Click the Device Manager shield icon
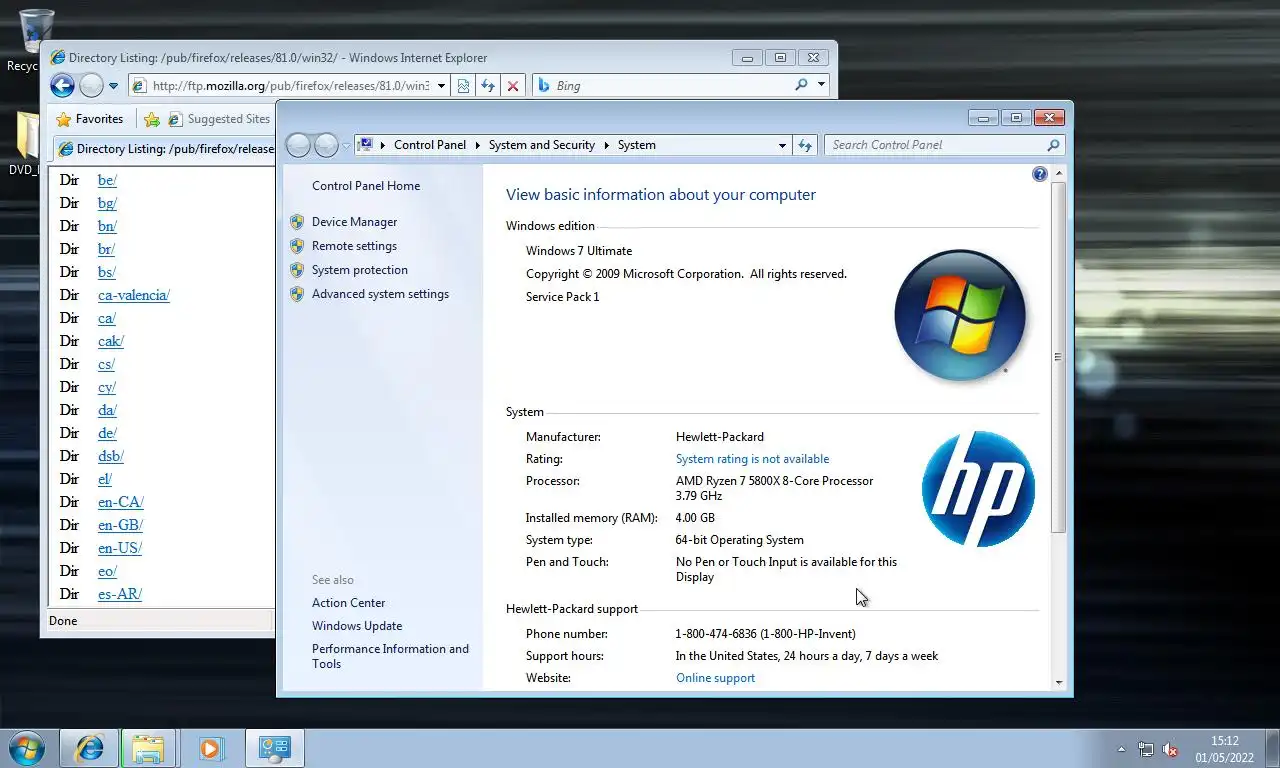The height and width of the screenshot is (768, 1280). click(x=297, y=222)
